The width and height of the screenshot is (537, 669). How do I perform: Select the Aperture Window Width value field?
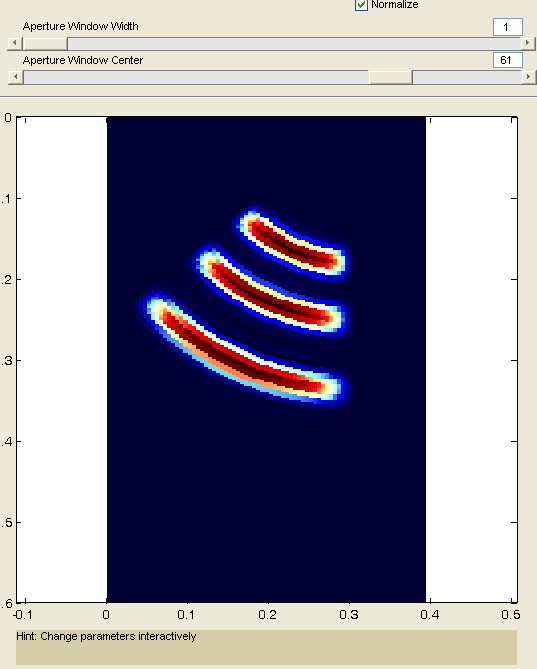(x=508, y=27)
